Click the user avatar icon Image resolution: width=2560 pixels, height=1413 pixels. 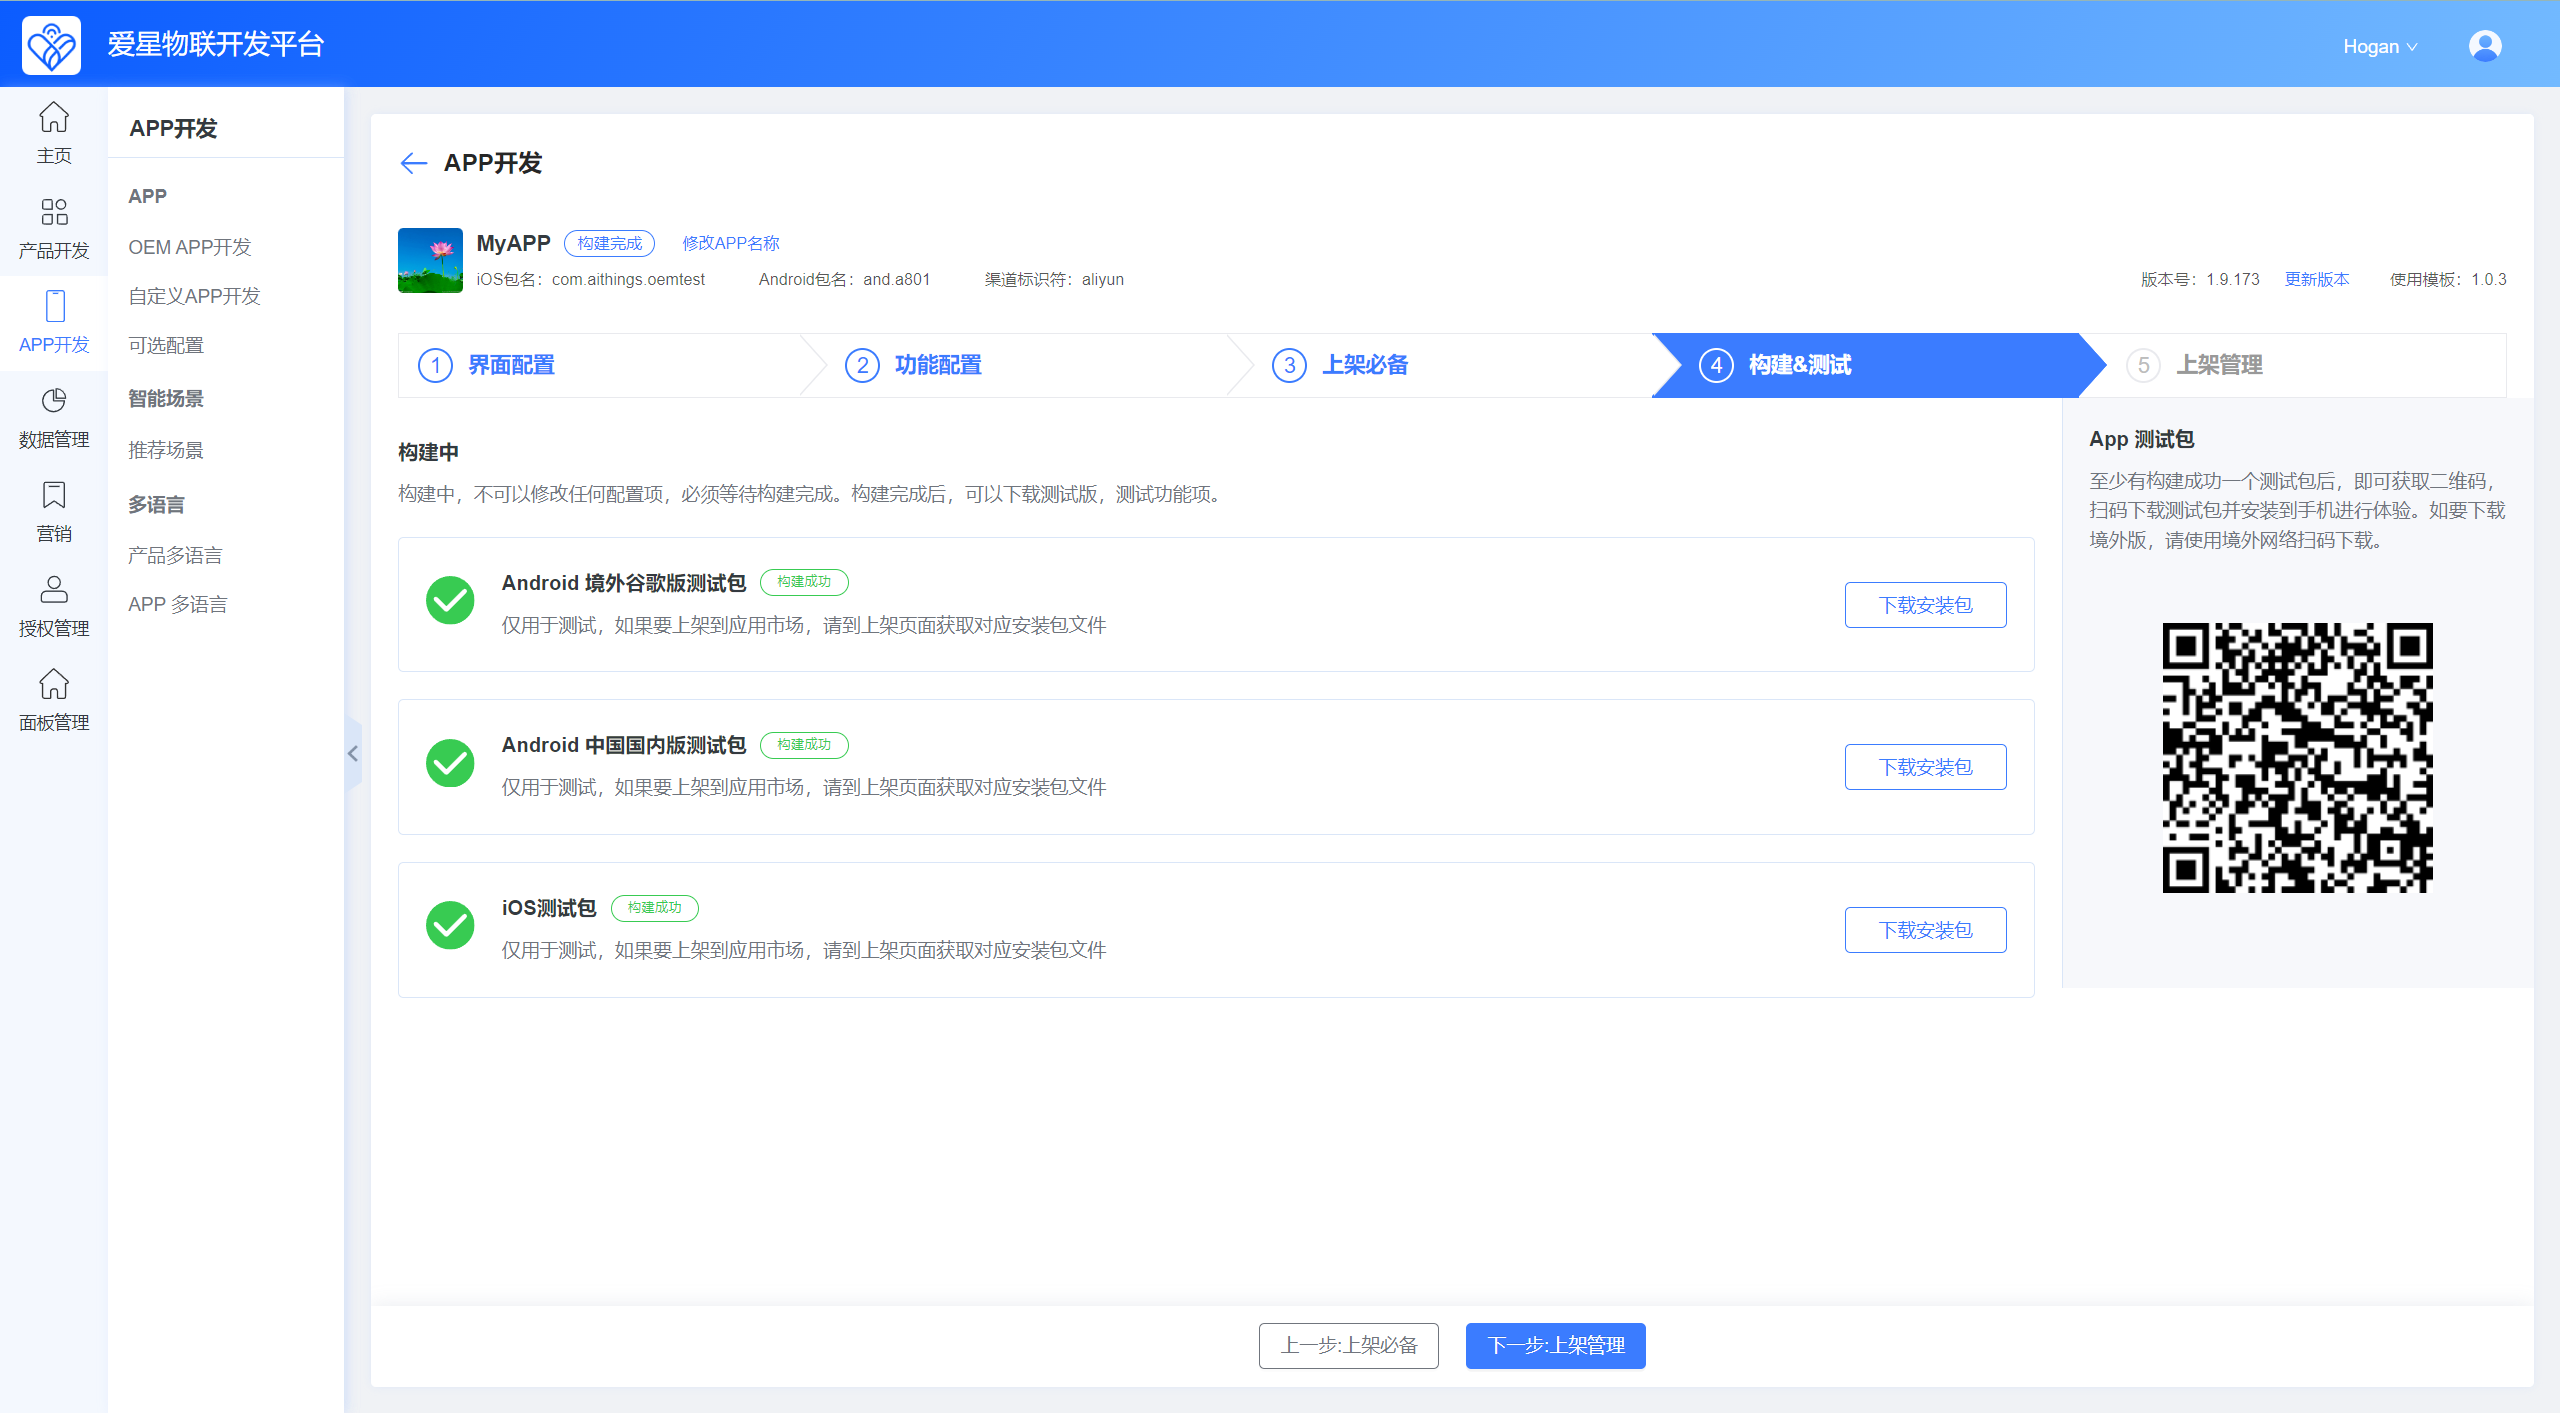pyautogui.click(x=2484, y=46)
